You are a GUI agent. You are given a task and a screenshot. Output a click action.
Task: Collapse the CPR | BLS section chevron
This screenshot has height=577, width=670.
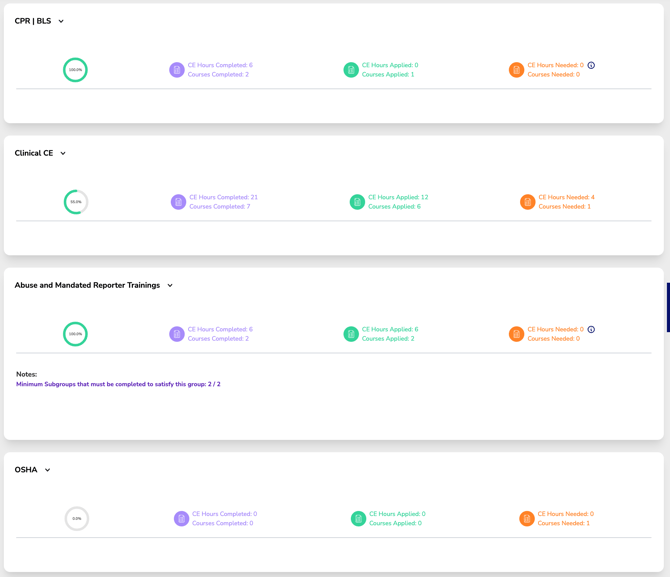[x=61, y=22]
